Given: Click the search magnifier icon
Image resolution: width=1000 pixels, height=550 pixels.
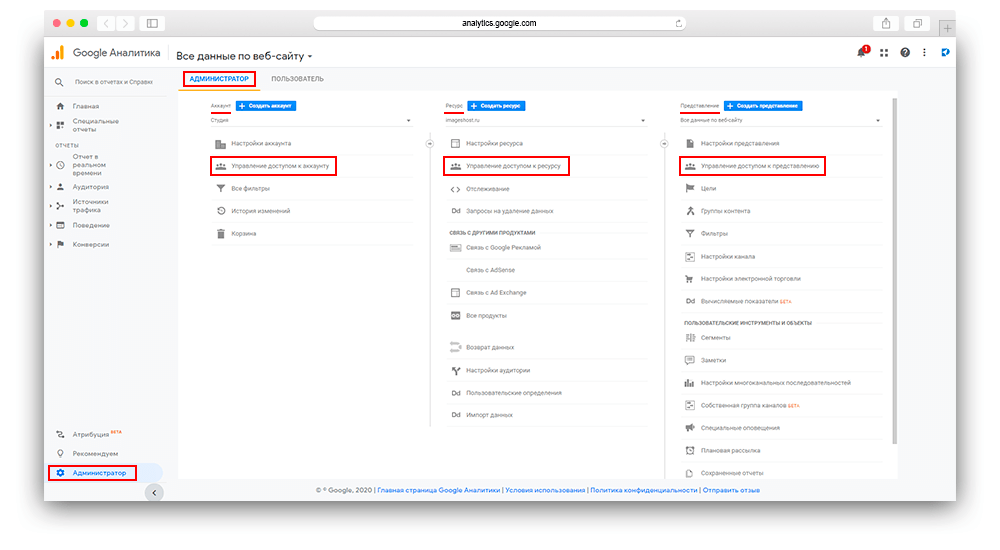Looking at the screenshot, I should pos(59,82).
